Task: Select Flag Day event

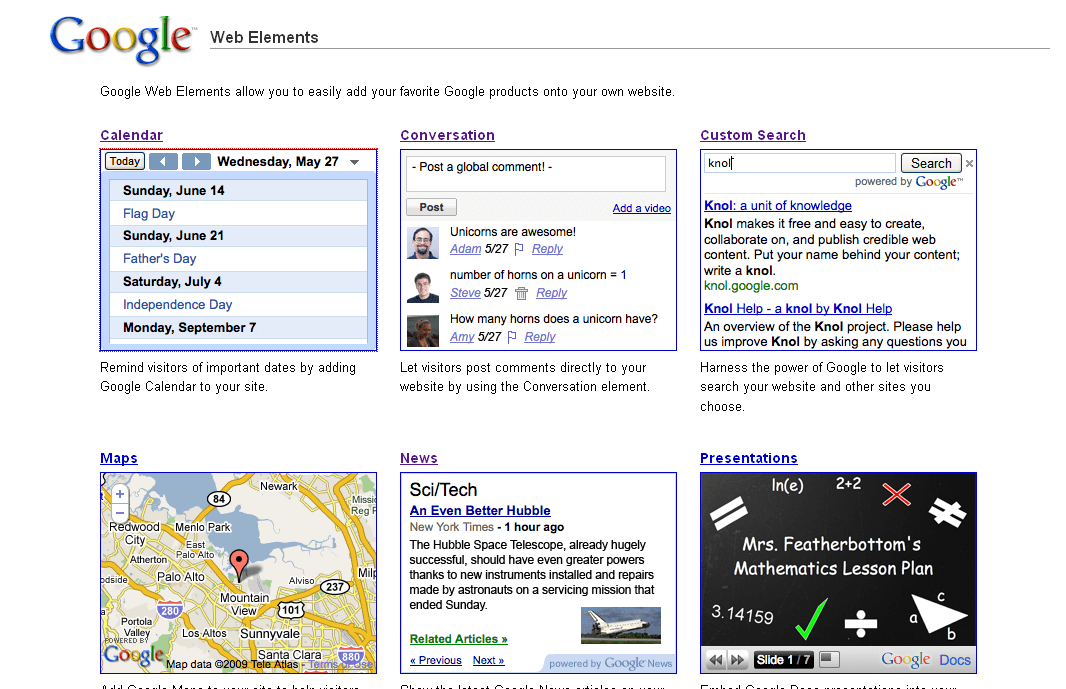Action: pos(149,214)
